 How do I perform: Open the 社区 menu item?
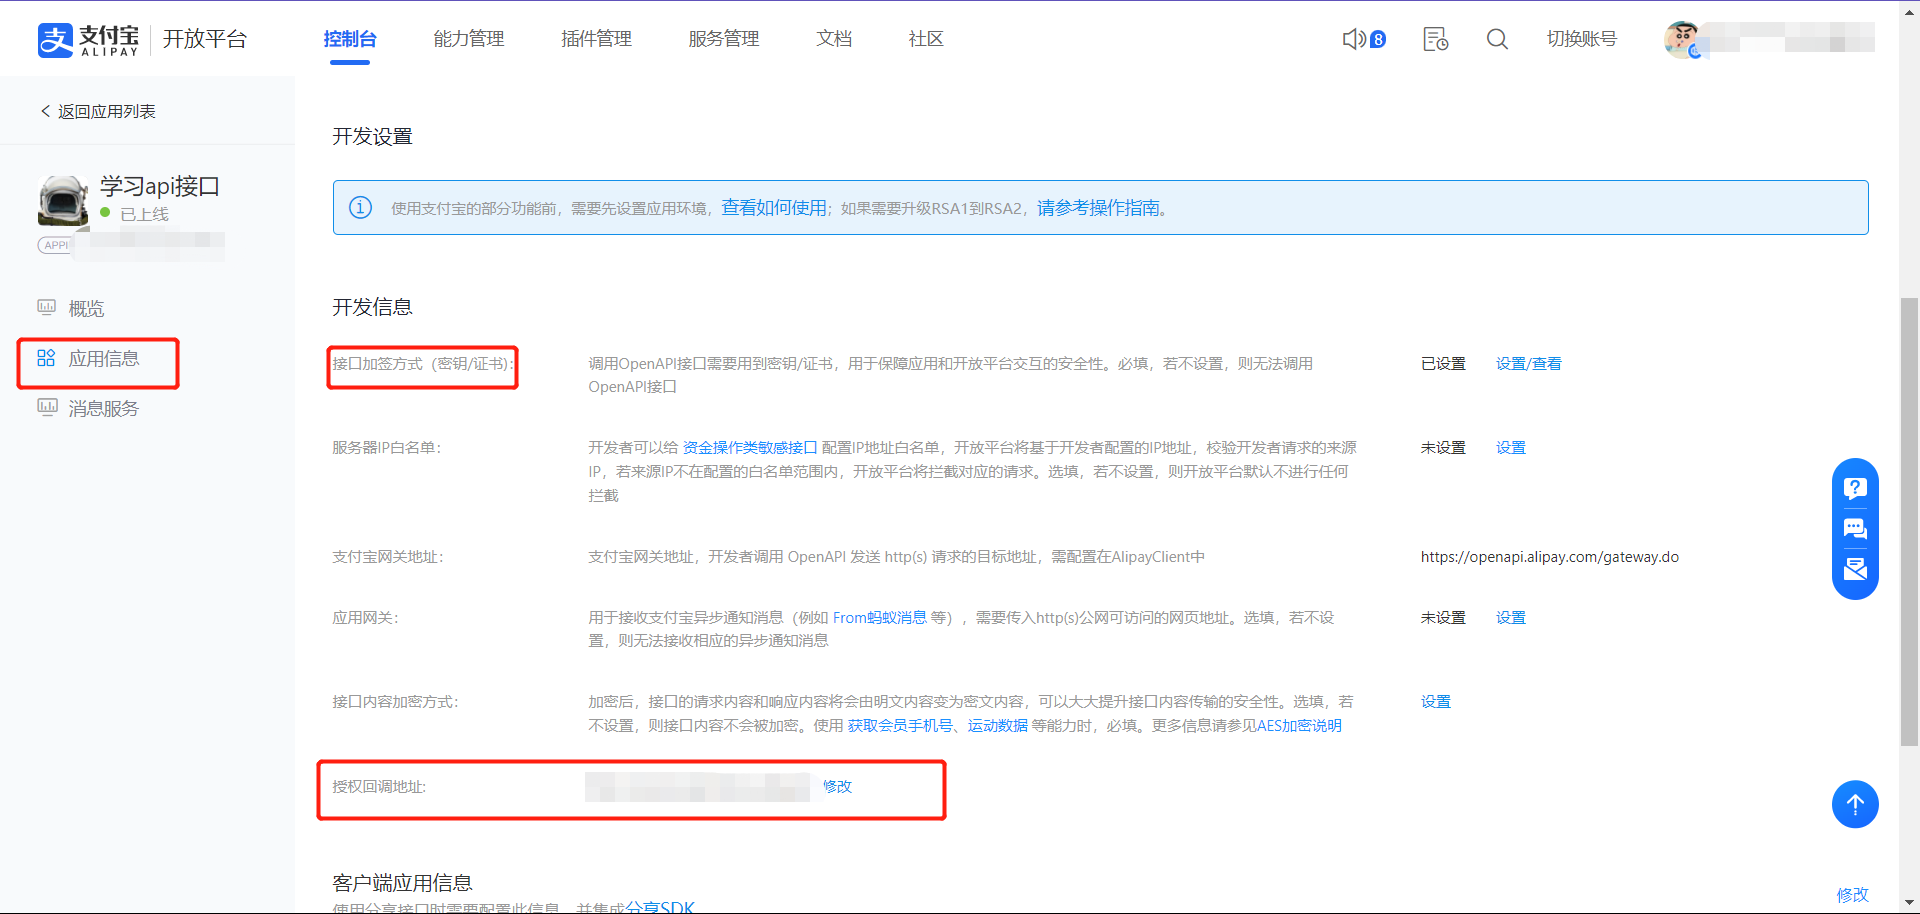(x=925, y=38)
